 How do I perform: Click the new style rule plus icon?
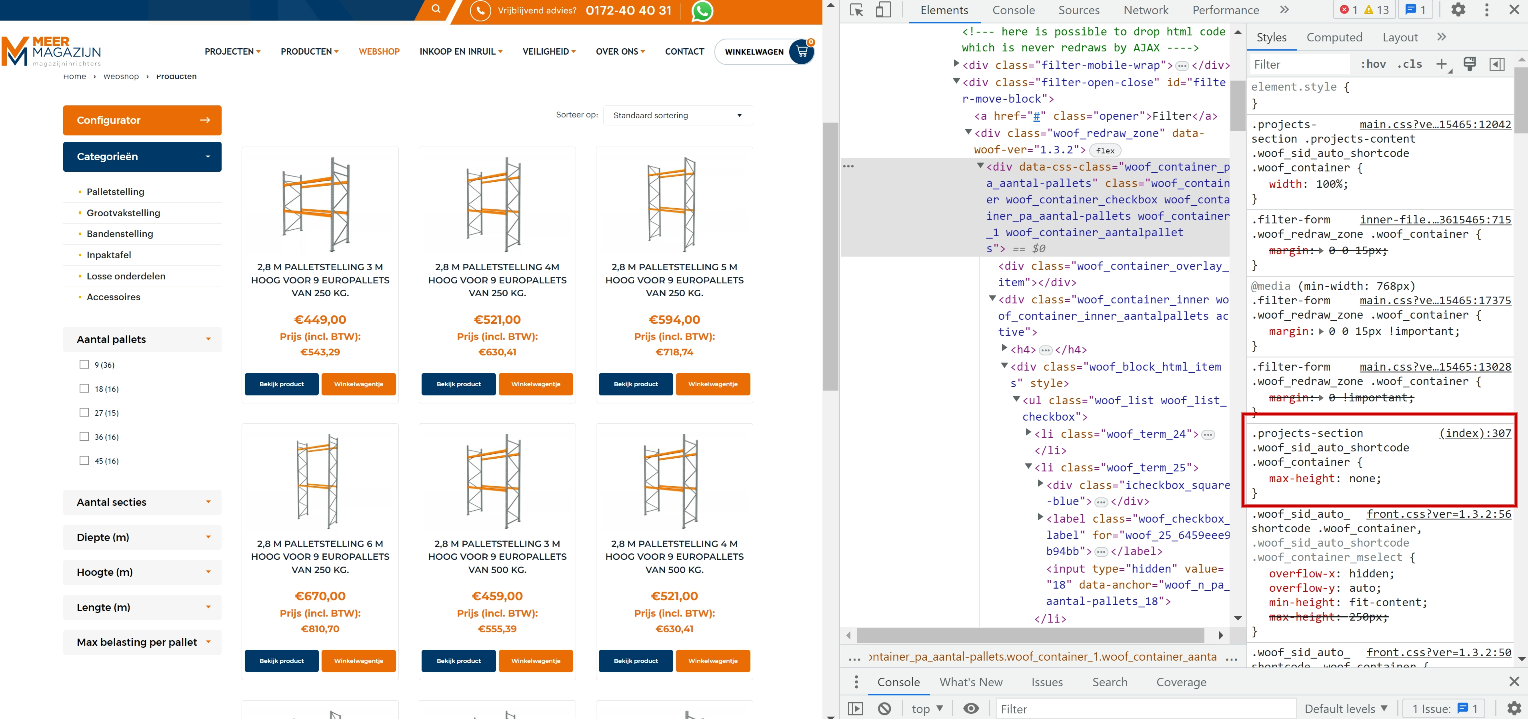pyautogui.click(x=1442, y=64)
